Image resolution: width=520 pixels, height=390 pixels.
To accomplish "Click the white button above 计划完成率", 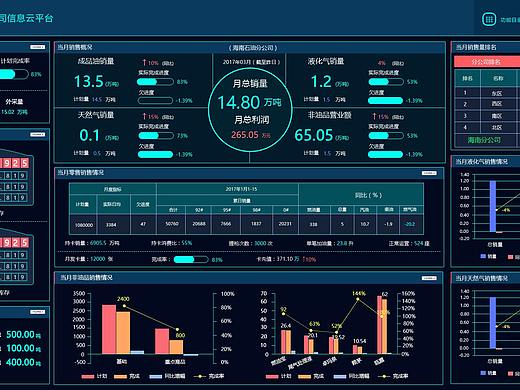I will 38,47.
